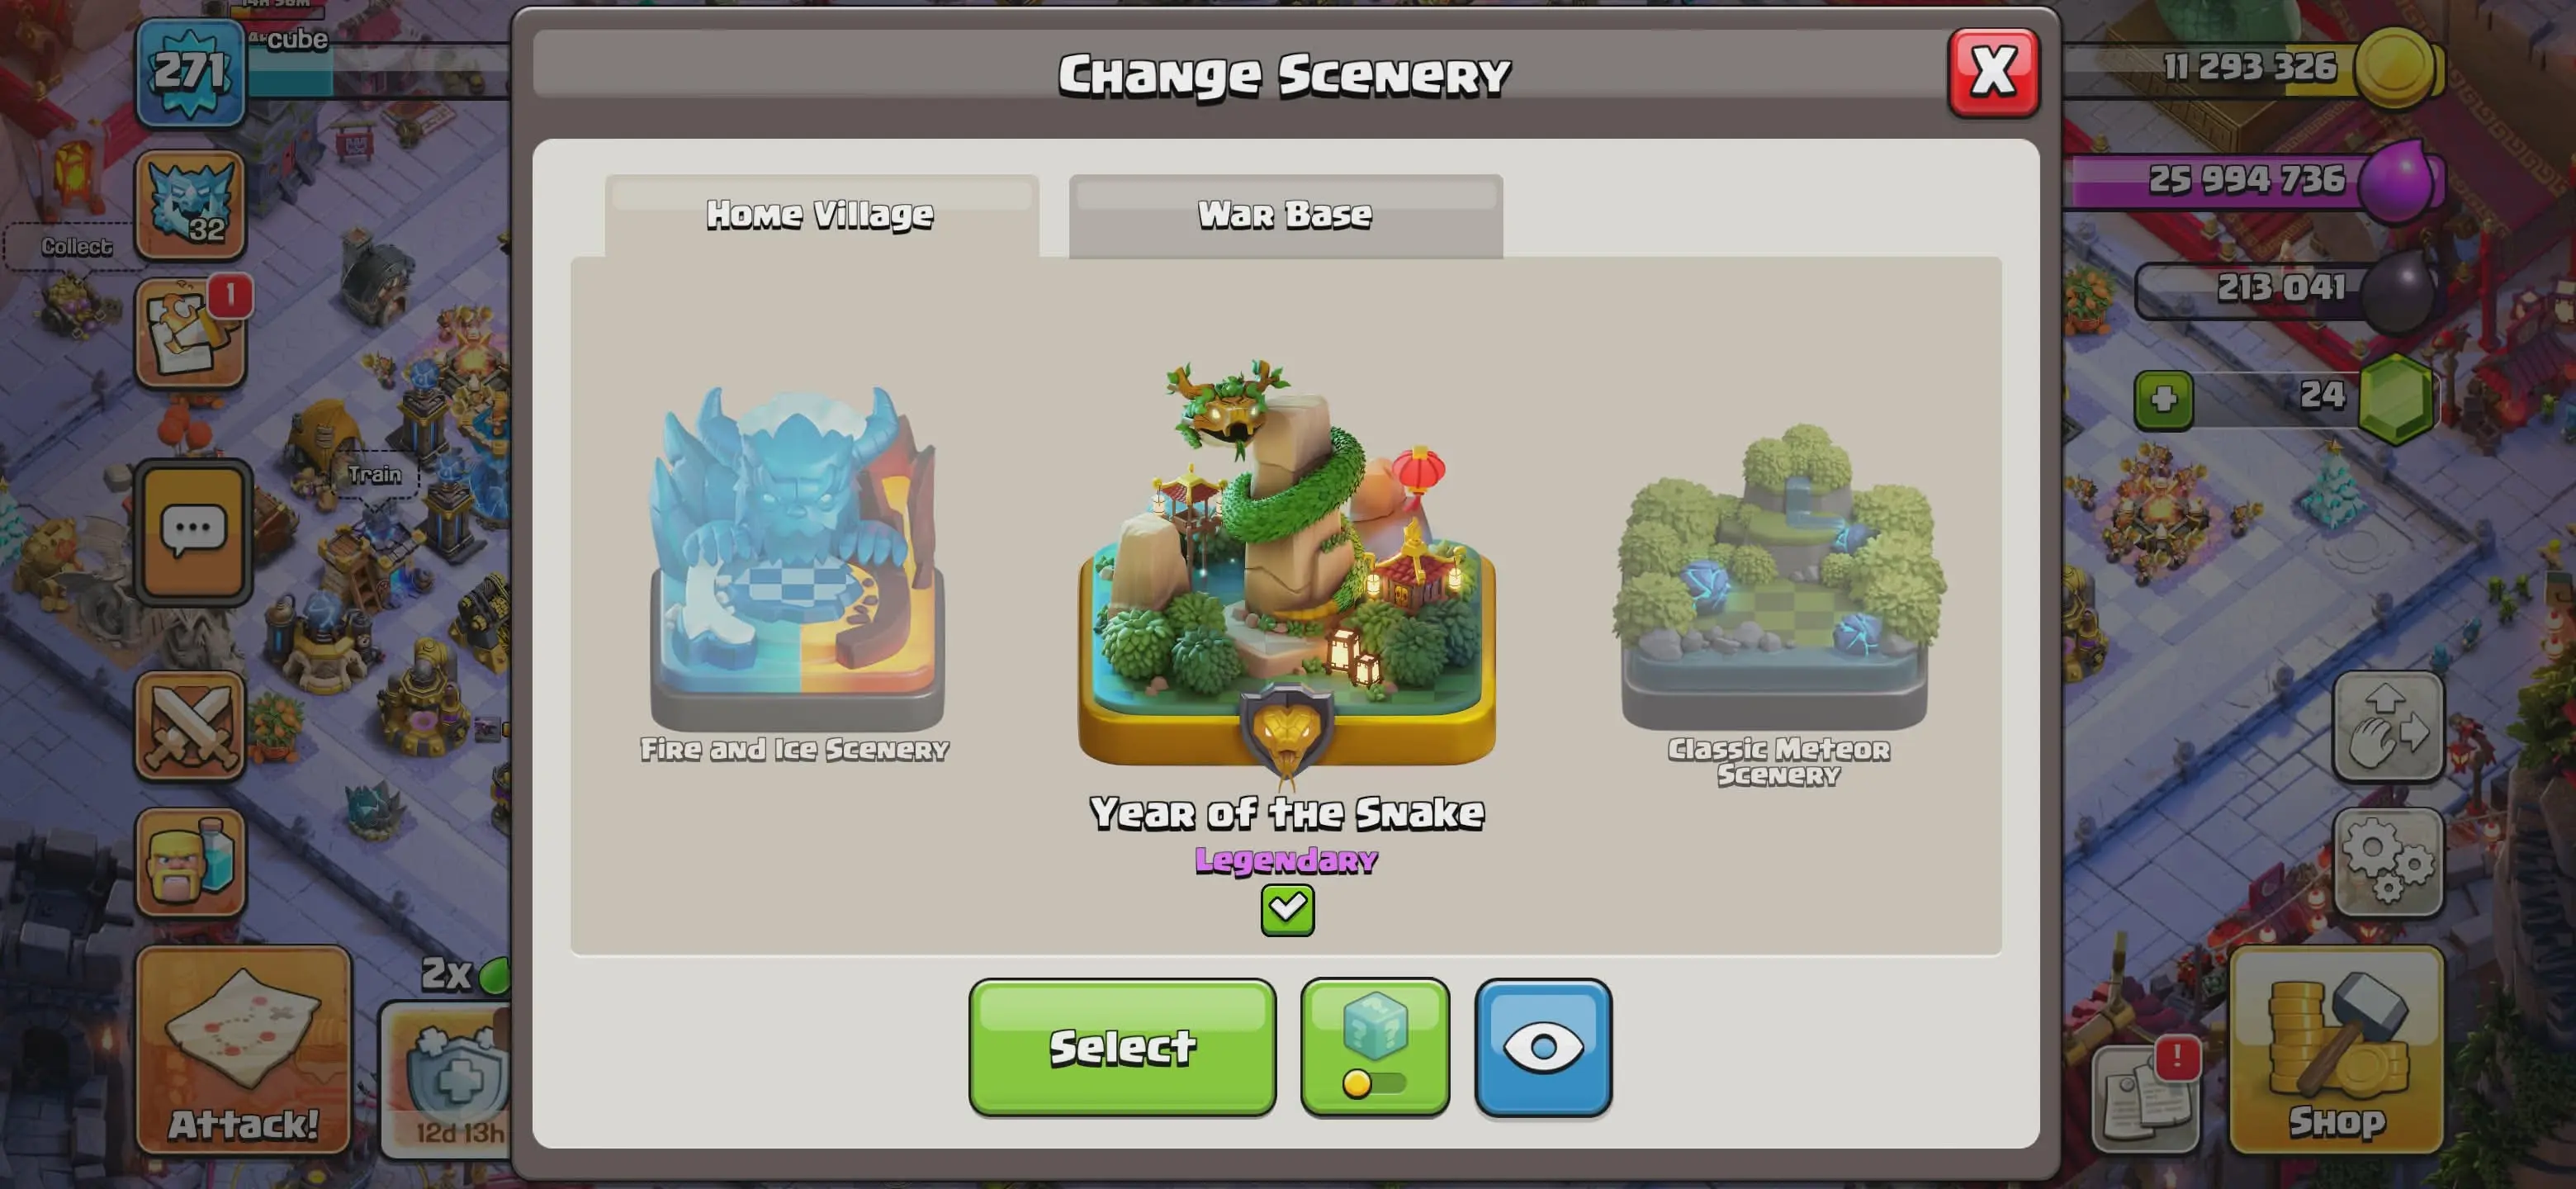Open the news papers icon near Shop
Screen dimensions: 2576x1189
(x=2145, y=1098)
